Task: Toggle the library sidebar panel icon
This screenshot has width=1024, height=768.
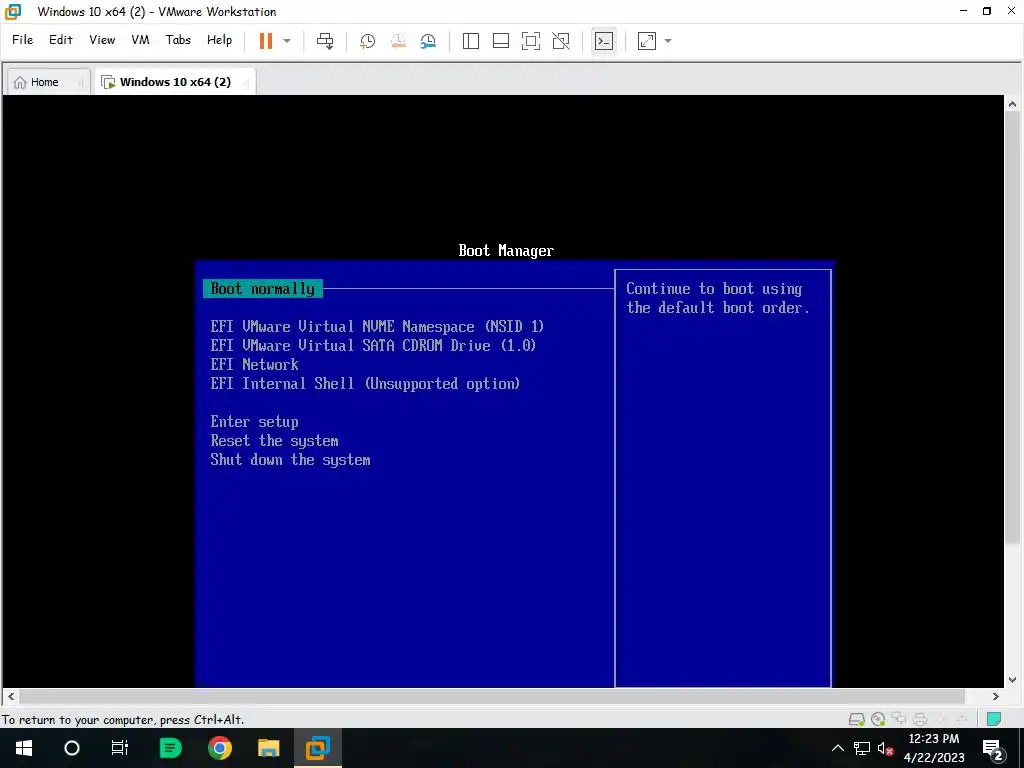Action: (470, 40)
